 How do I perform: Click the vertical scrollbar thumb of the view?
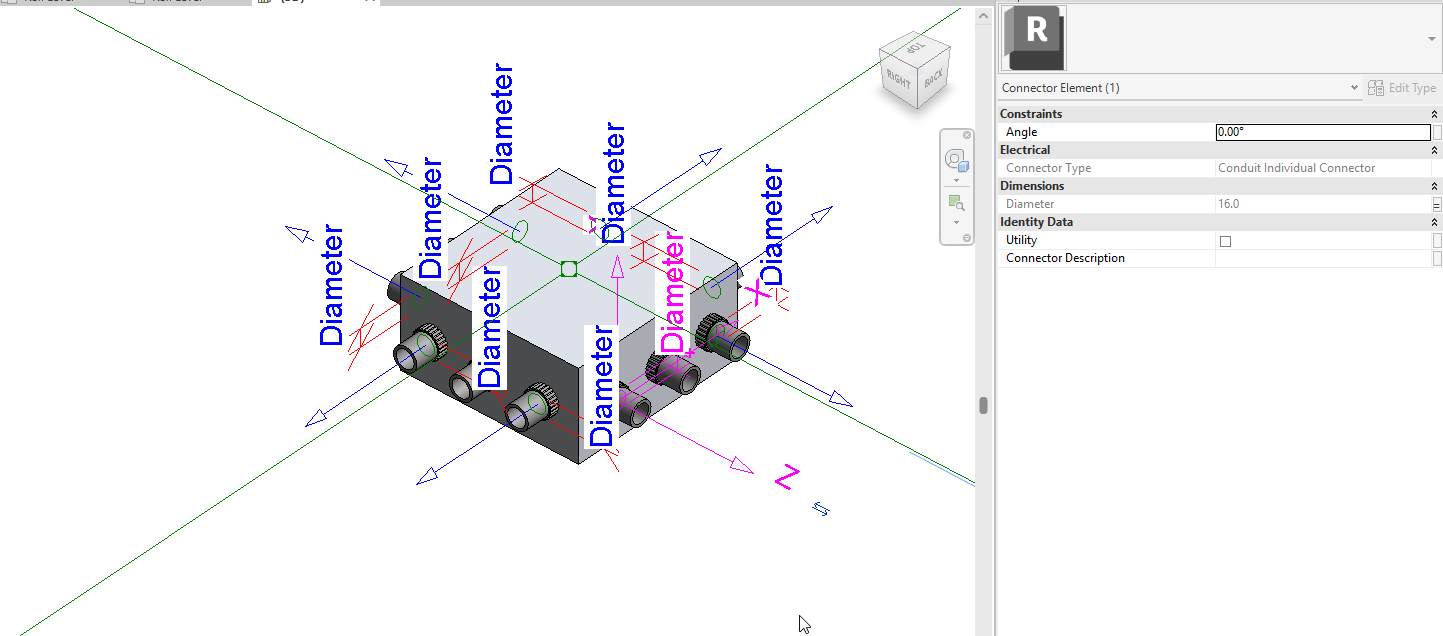(x=983, y=405)
